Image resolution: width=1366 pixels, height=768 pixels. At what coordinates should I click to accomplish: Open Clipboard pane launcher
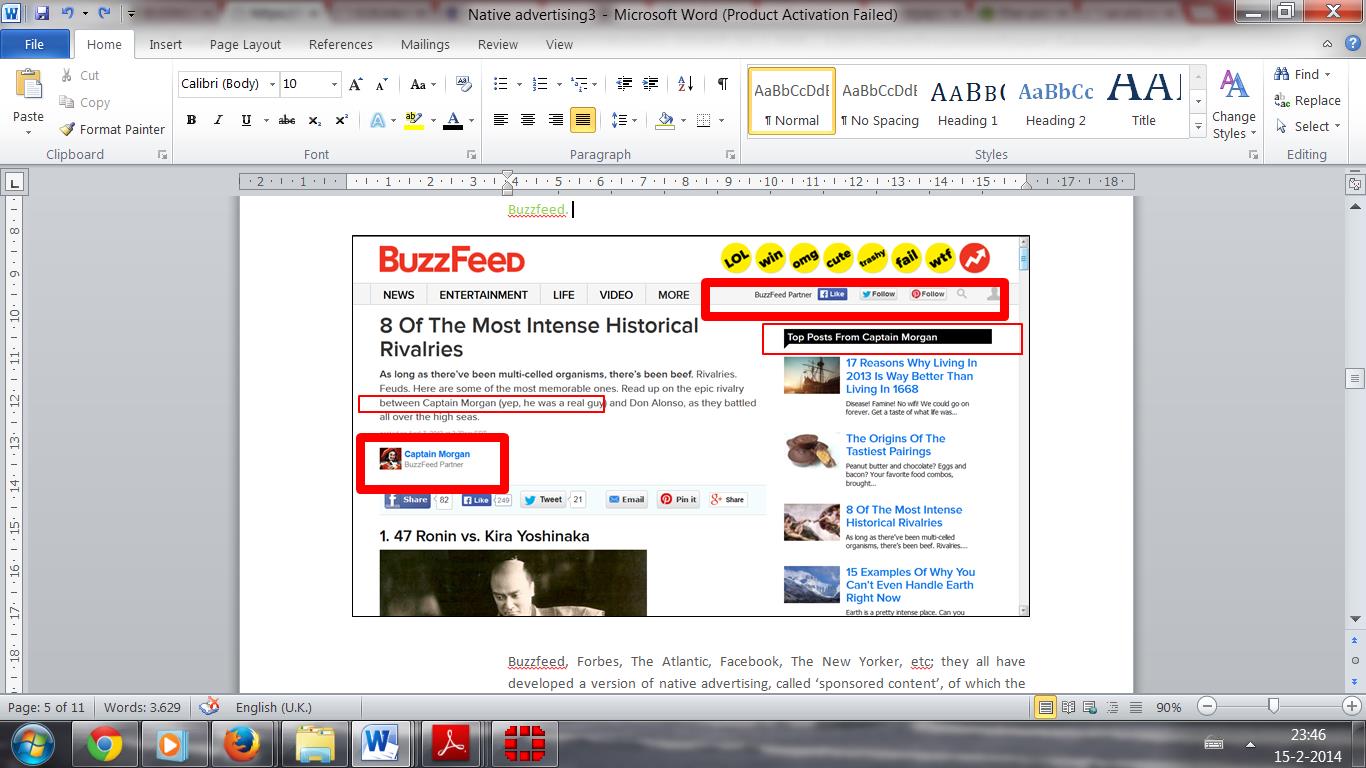pos(163,155)
